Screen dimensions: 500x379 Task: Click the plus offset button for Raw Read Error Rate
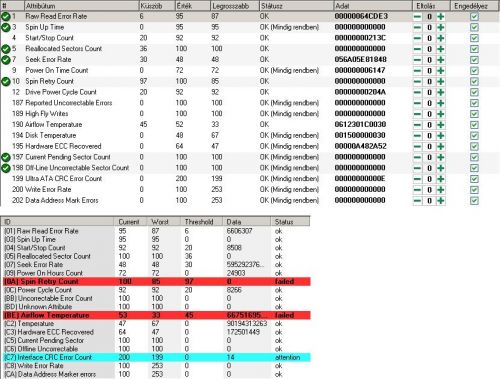click(x=441, y=16)
